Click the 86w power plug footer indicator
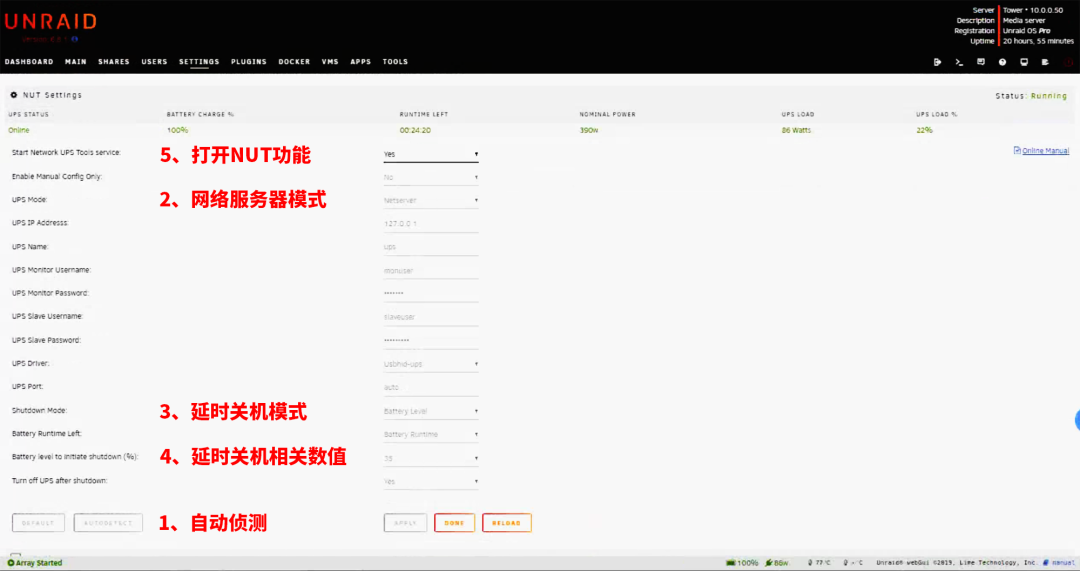 tap(777, 563)
